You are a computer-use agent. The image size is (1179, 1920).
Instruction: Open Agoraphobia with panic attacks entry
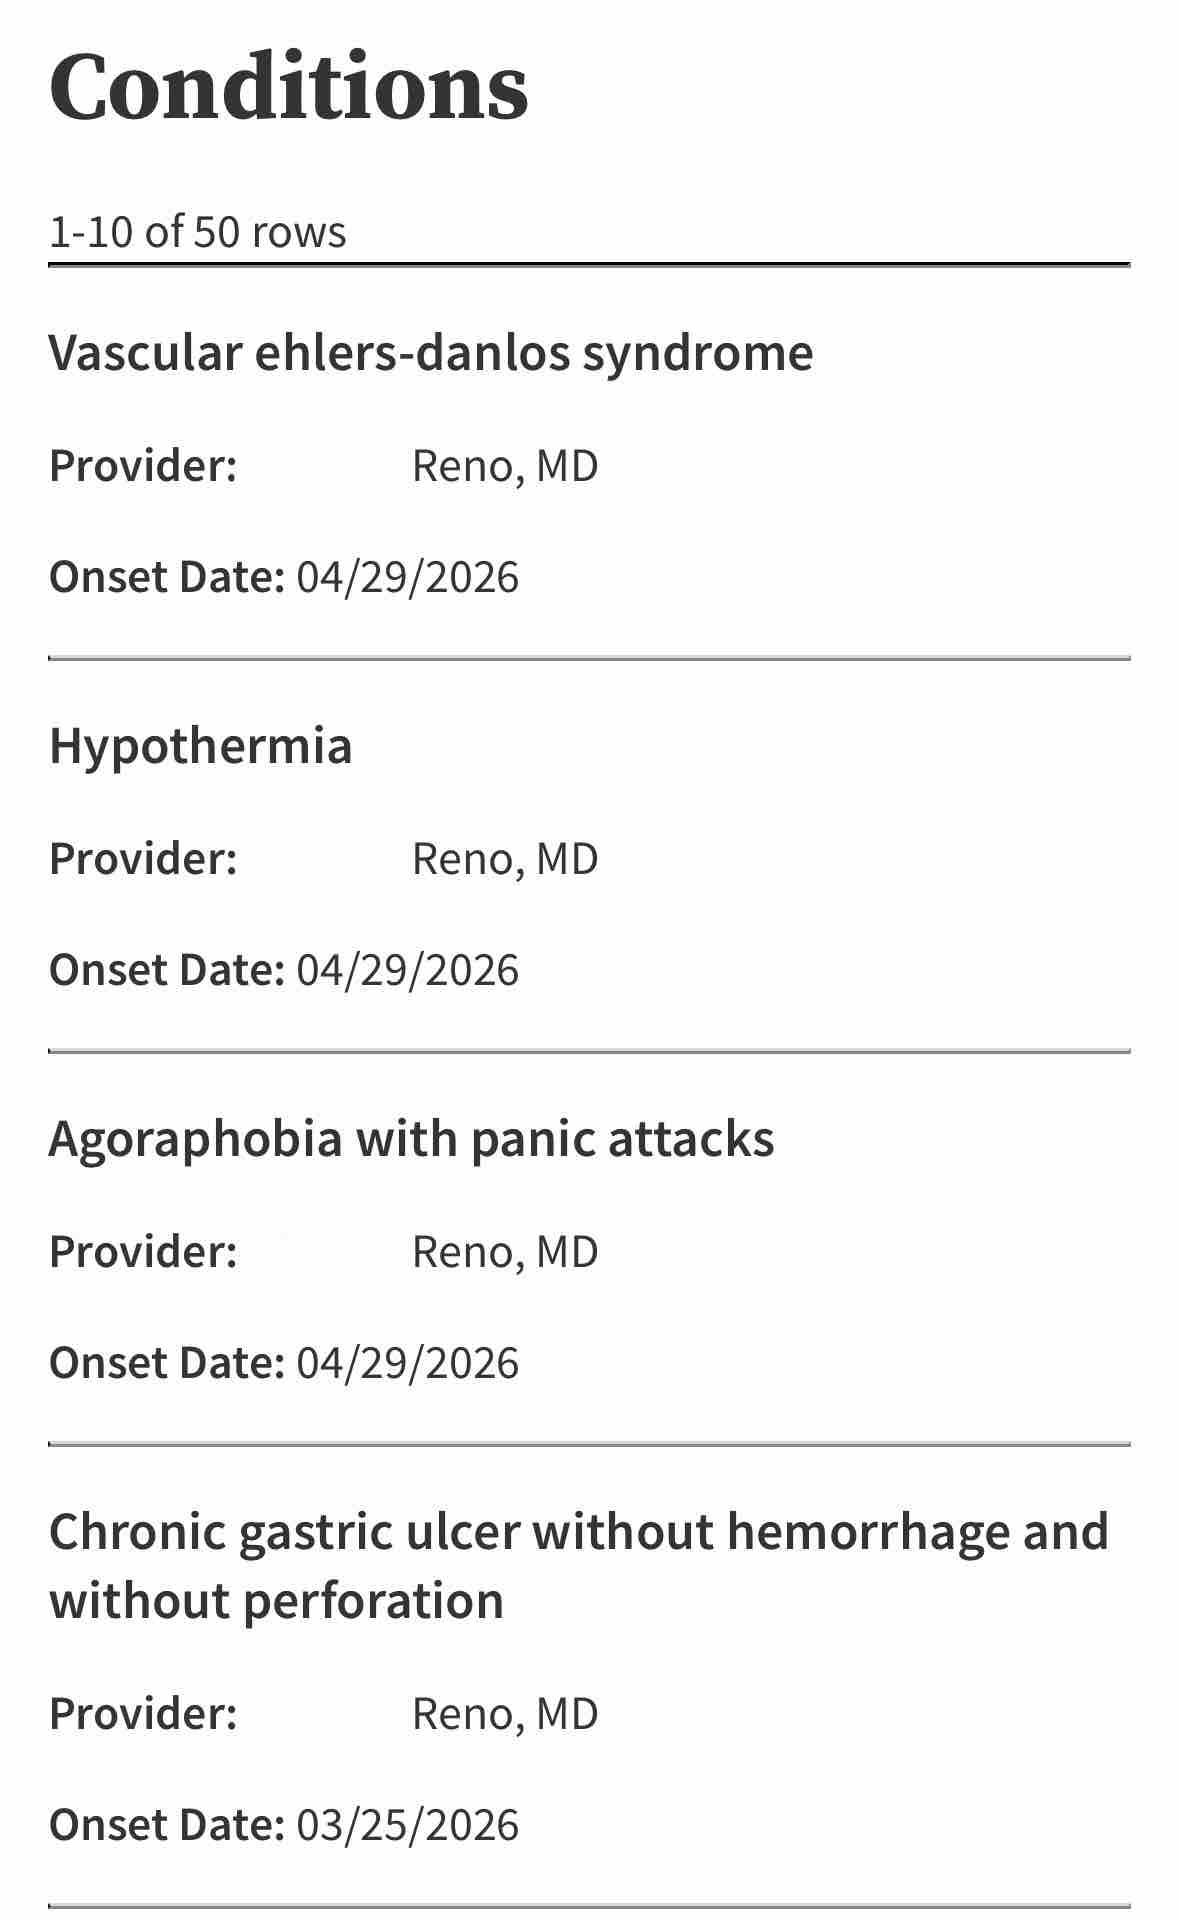click(x=411, y=1139)
